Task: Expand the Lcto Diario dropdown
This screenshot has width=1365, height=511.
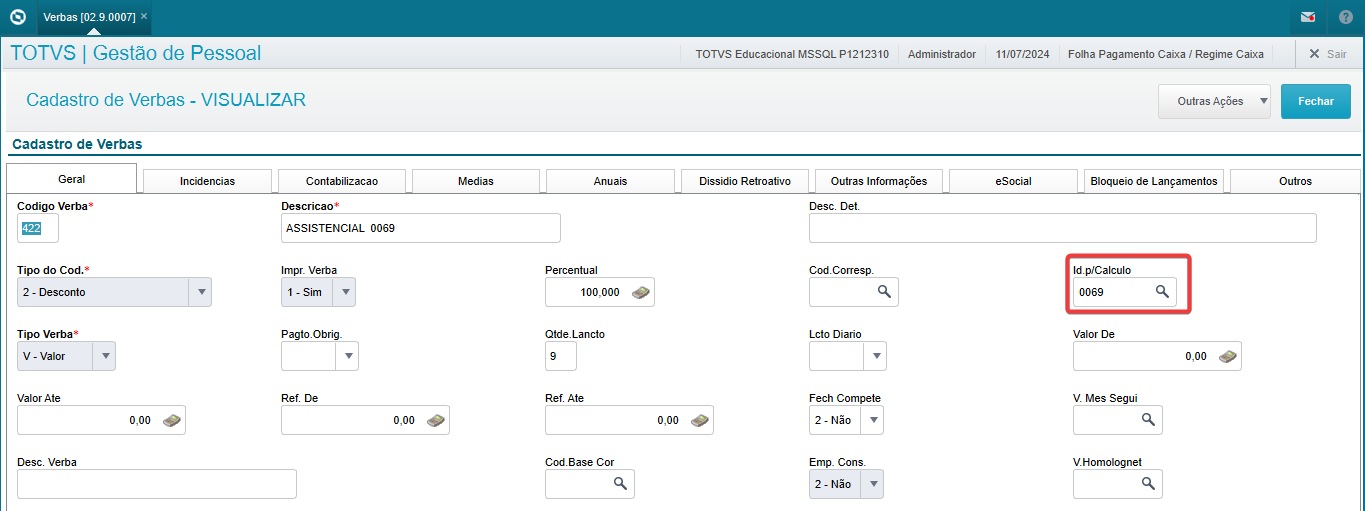Action: [875, 356]
